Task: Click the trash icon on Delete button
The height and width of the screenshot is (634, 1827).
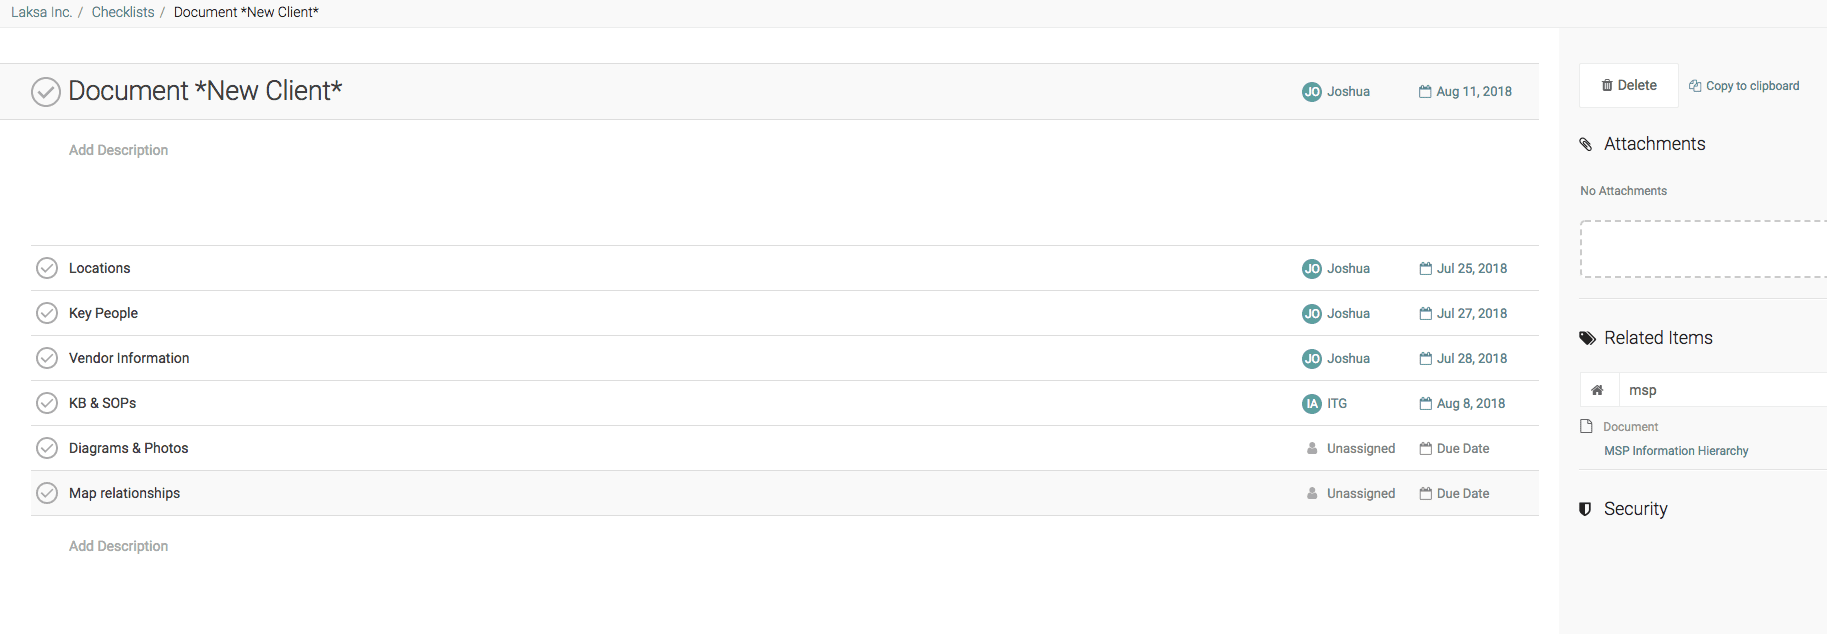Action: (x=1607, y=86)
